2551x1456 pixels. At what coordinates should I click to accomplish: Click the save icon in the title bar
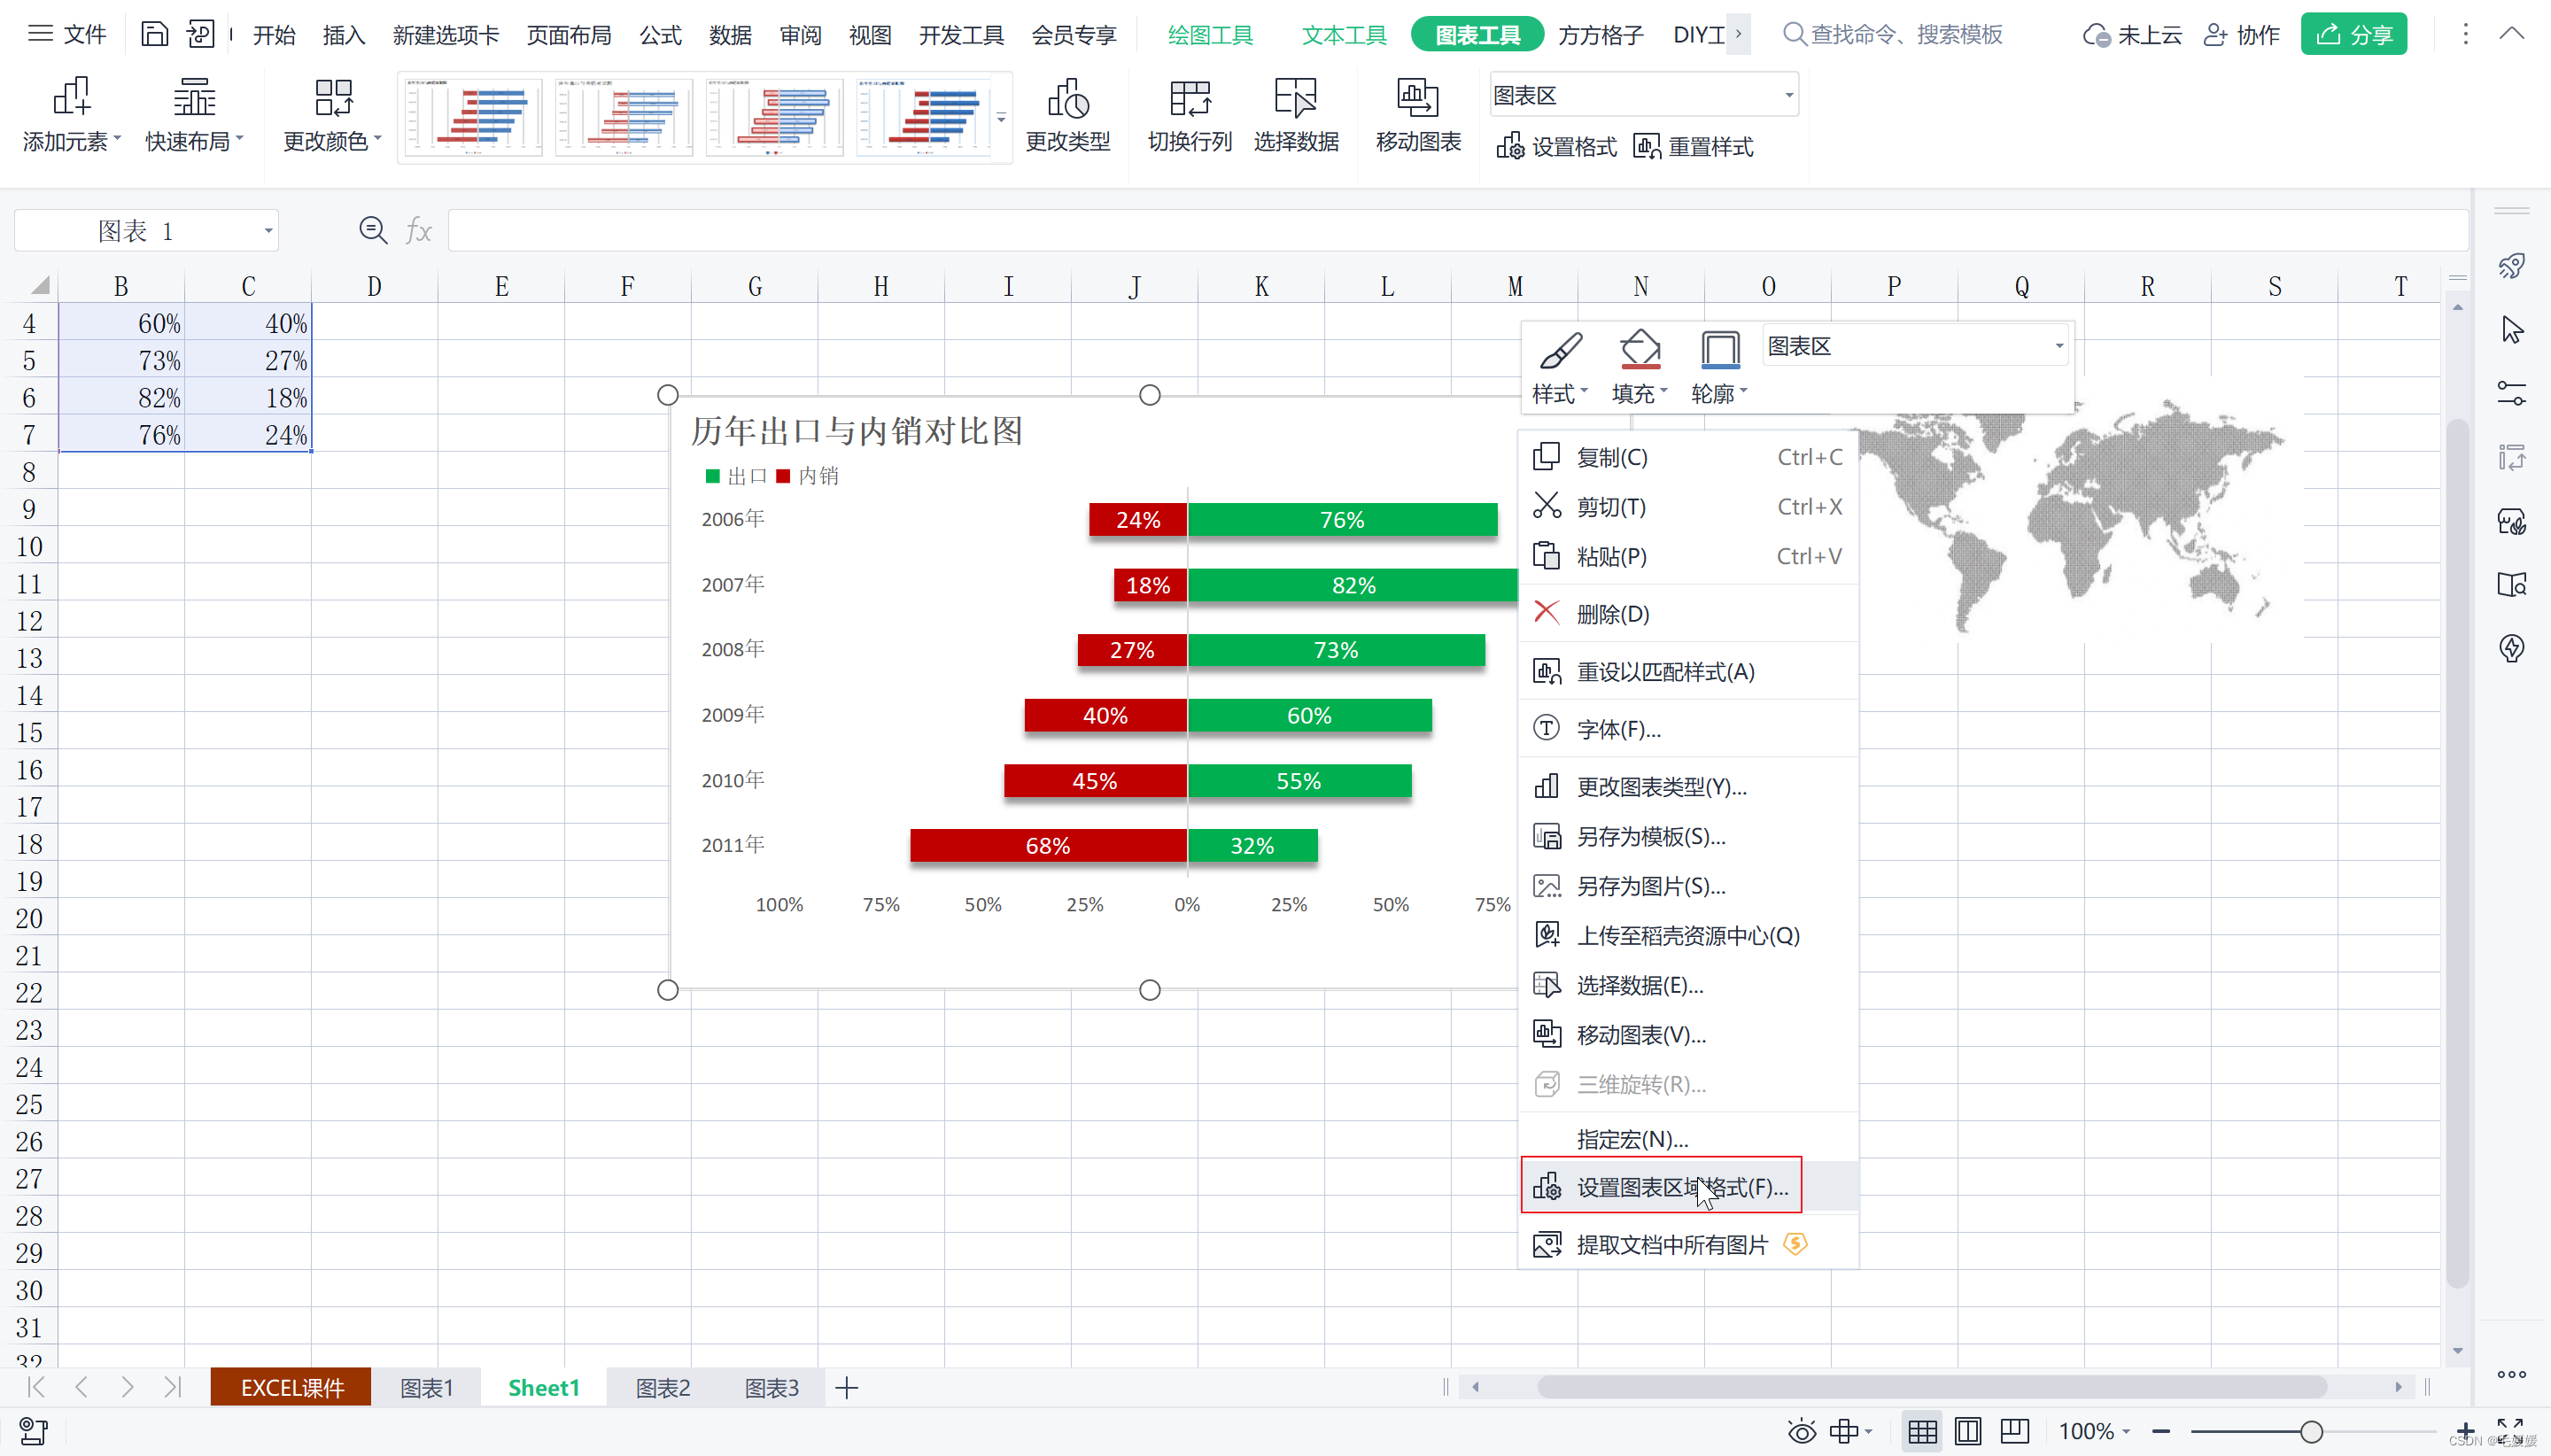click(x=154, y=34)
